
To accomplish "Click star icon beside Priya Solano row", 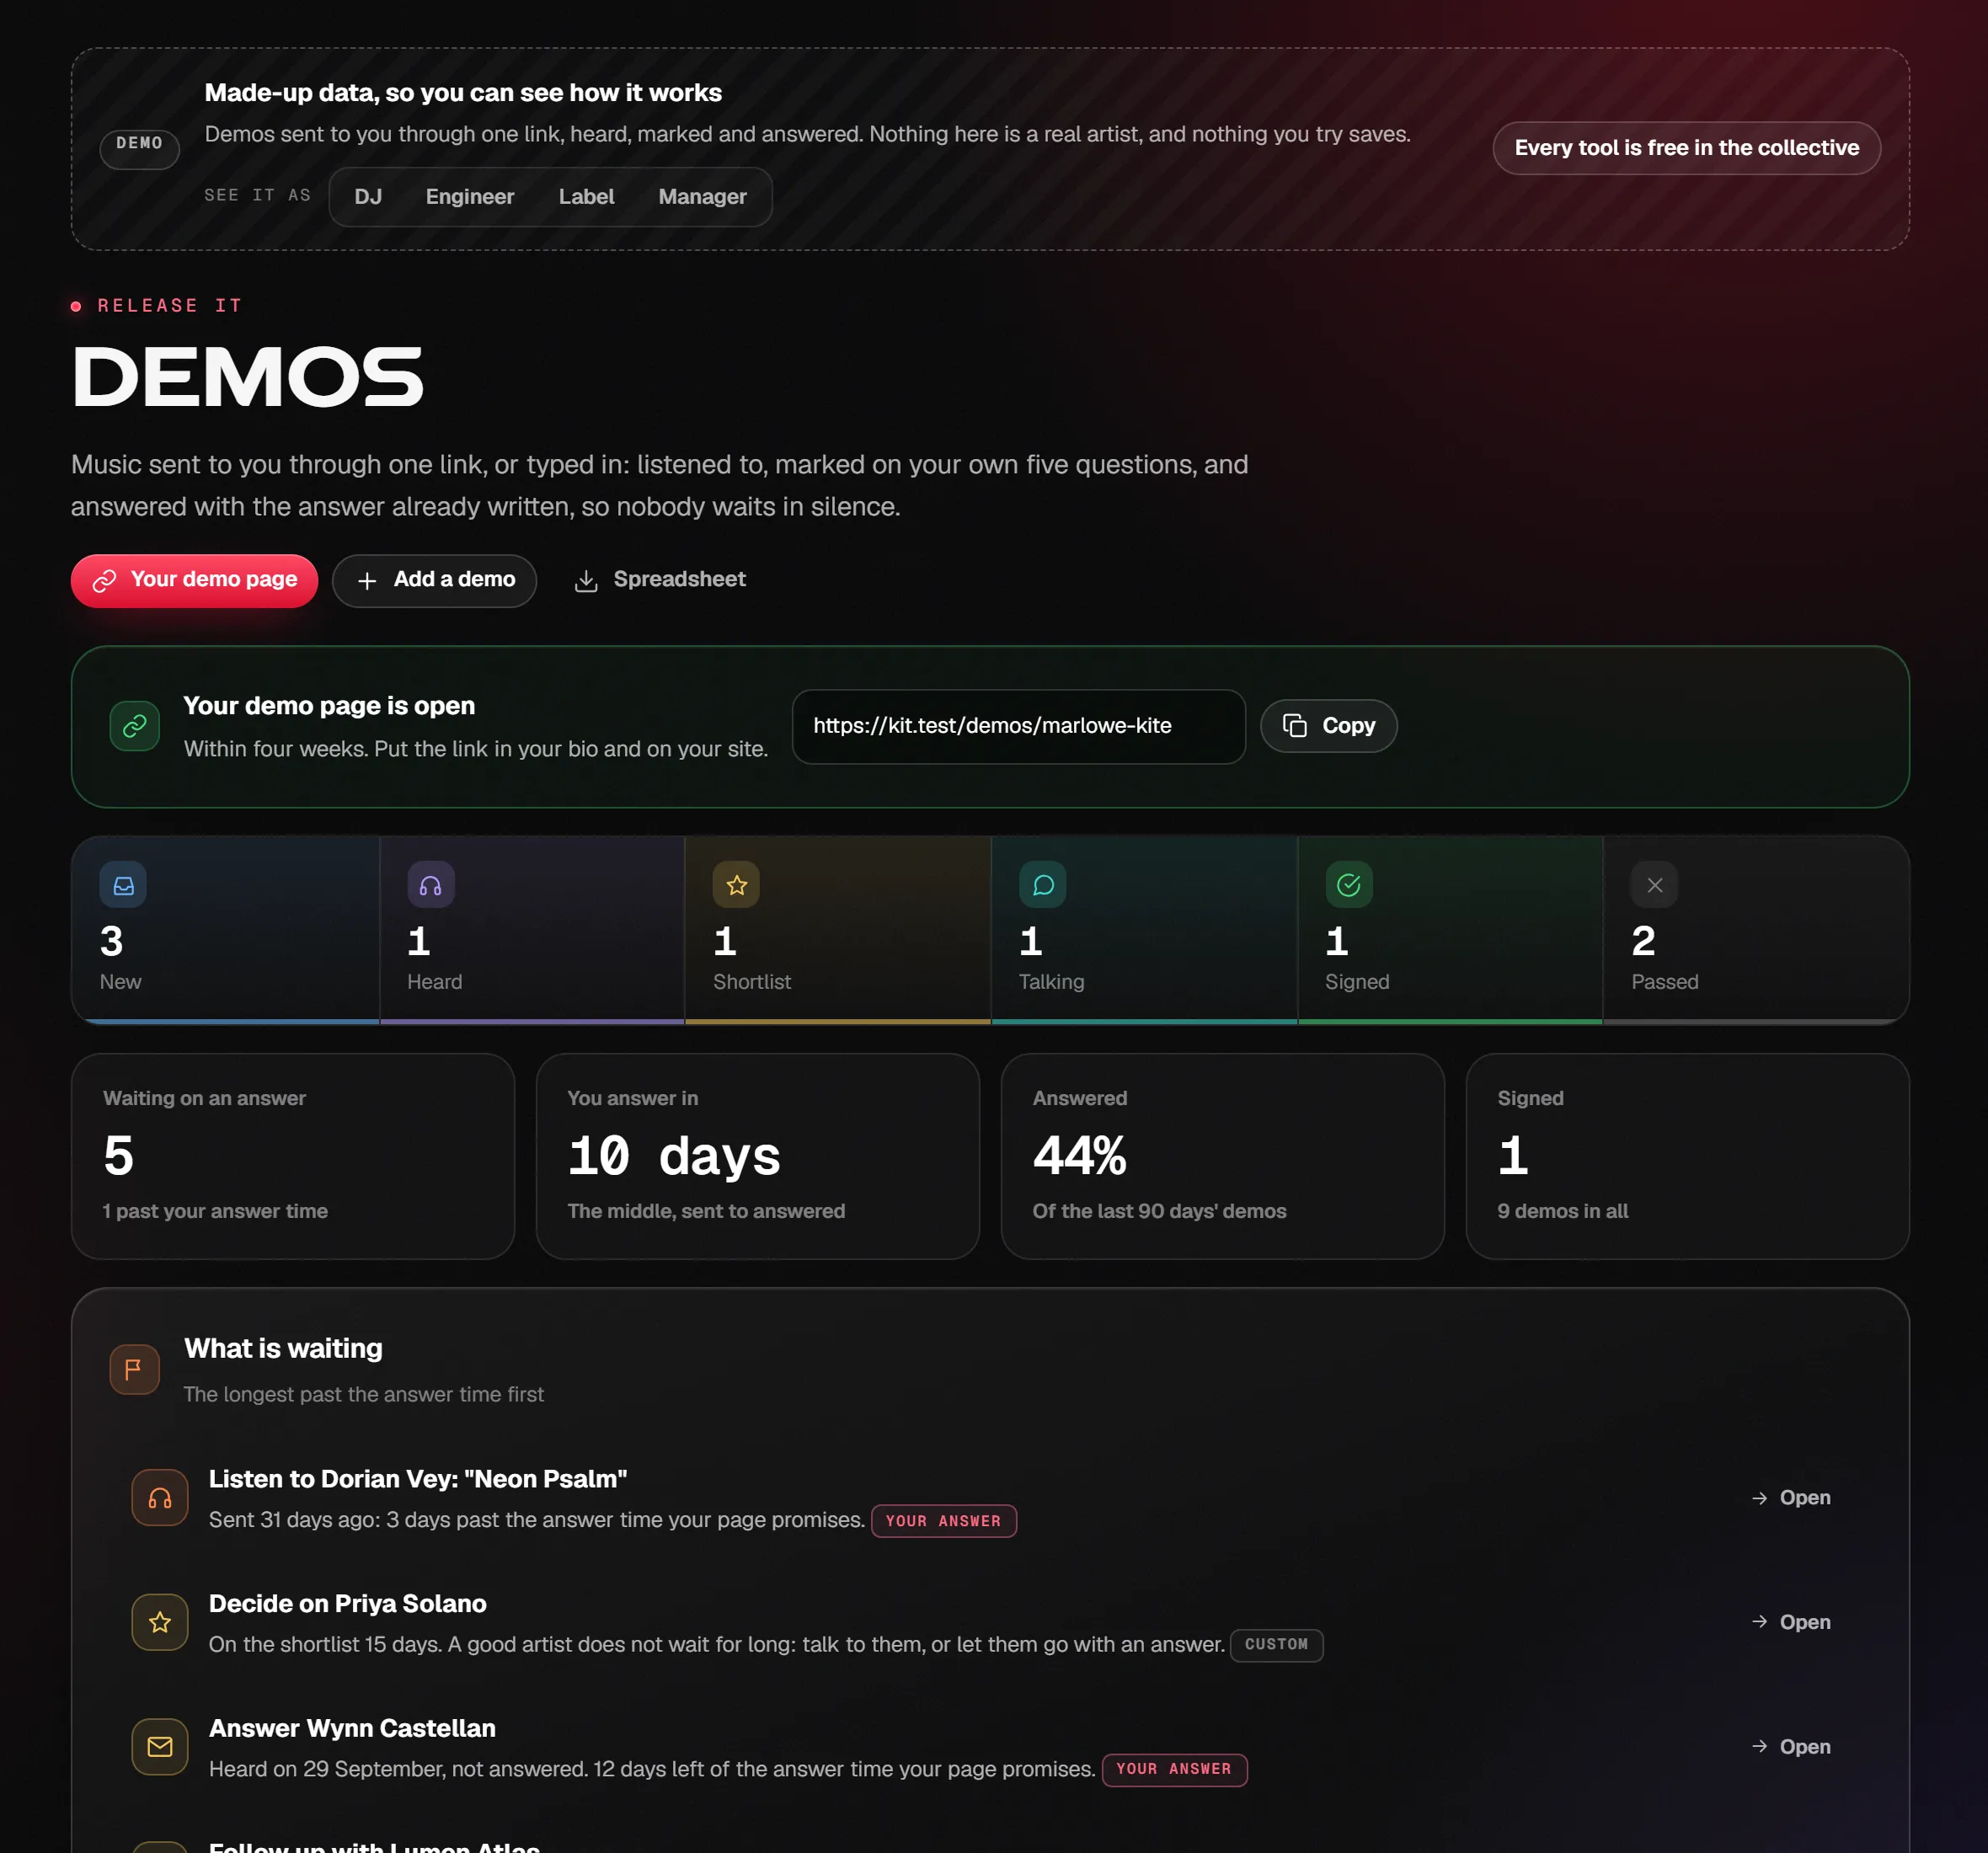I will pos(160,1622).
